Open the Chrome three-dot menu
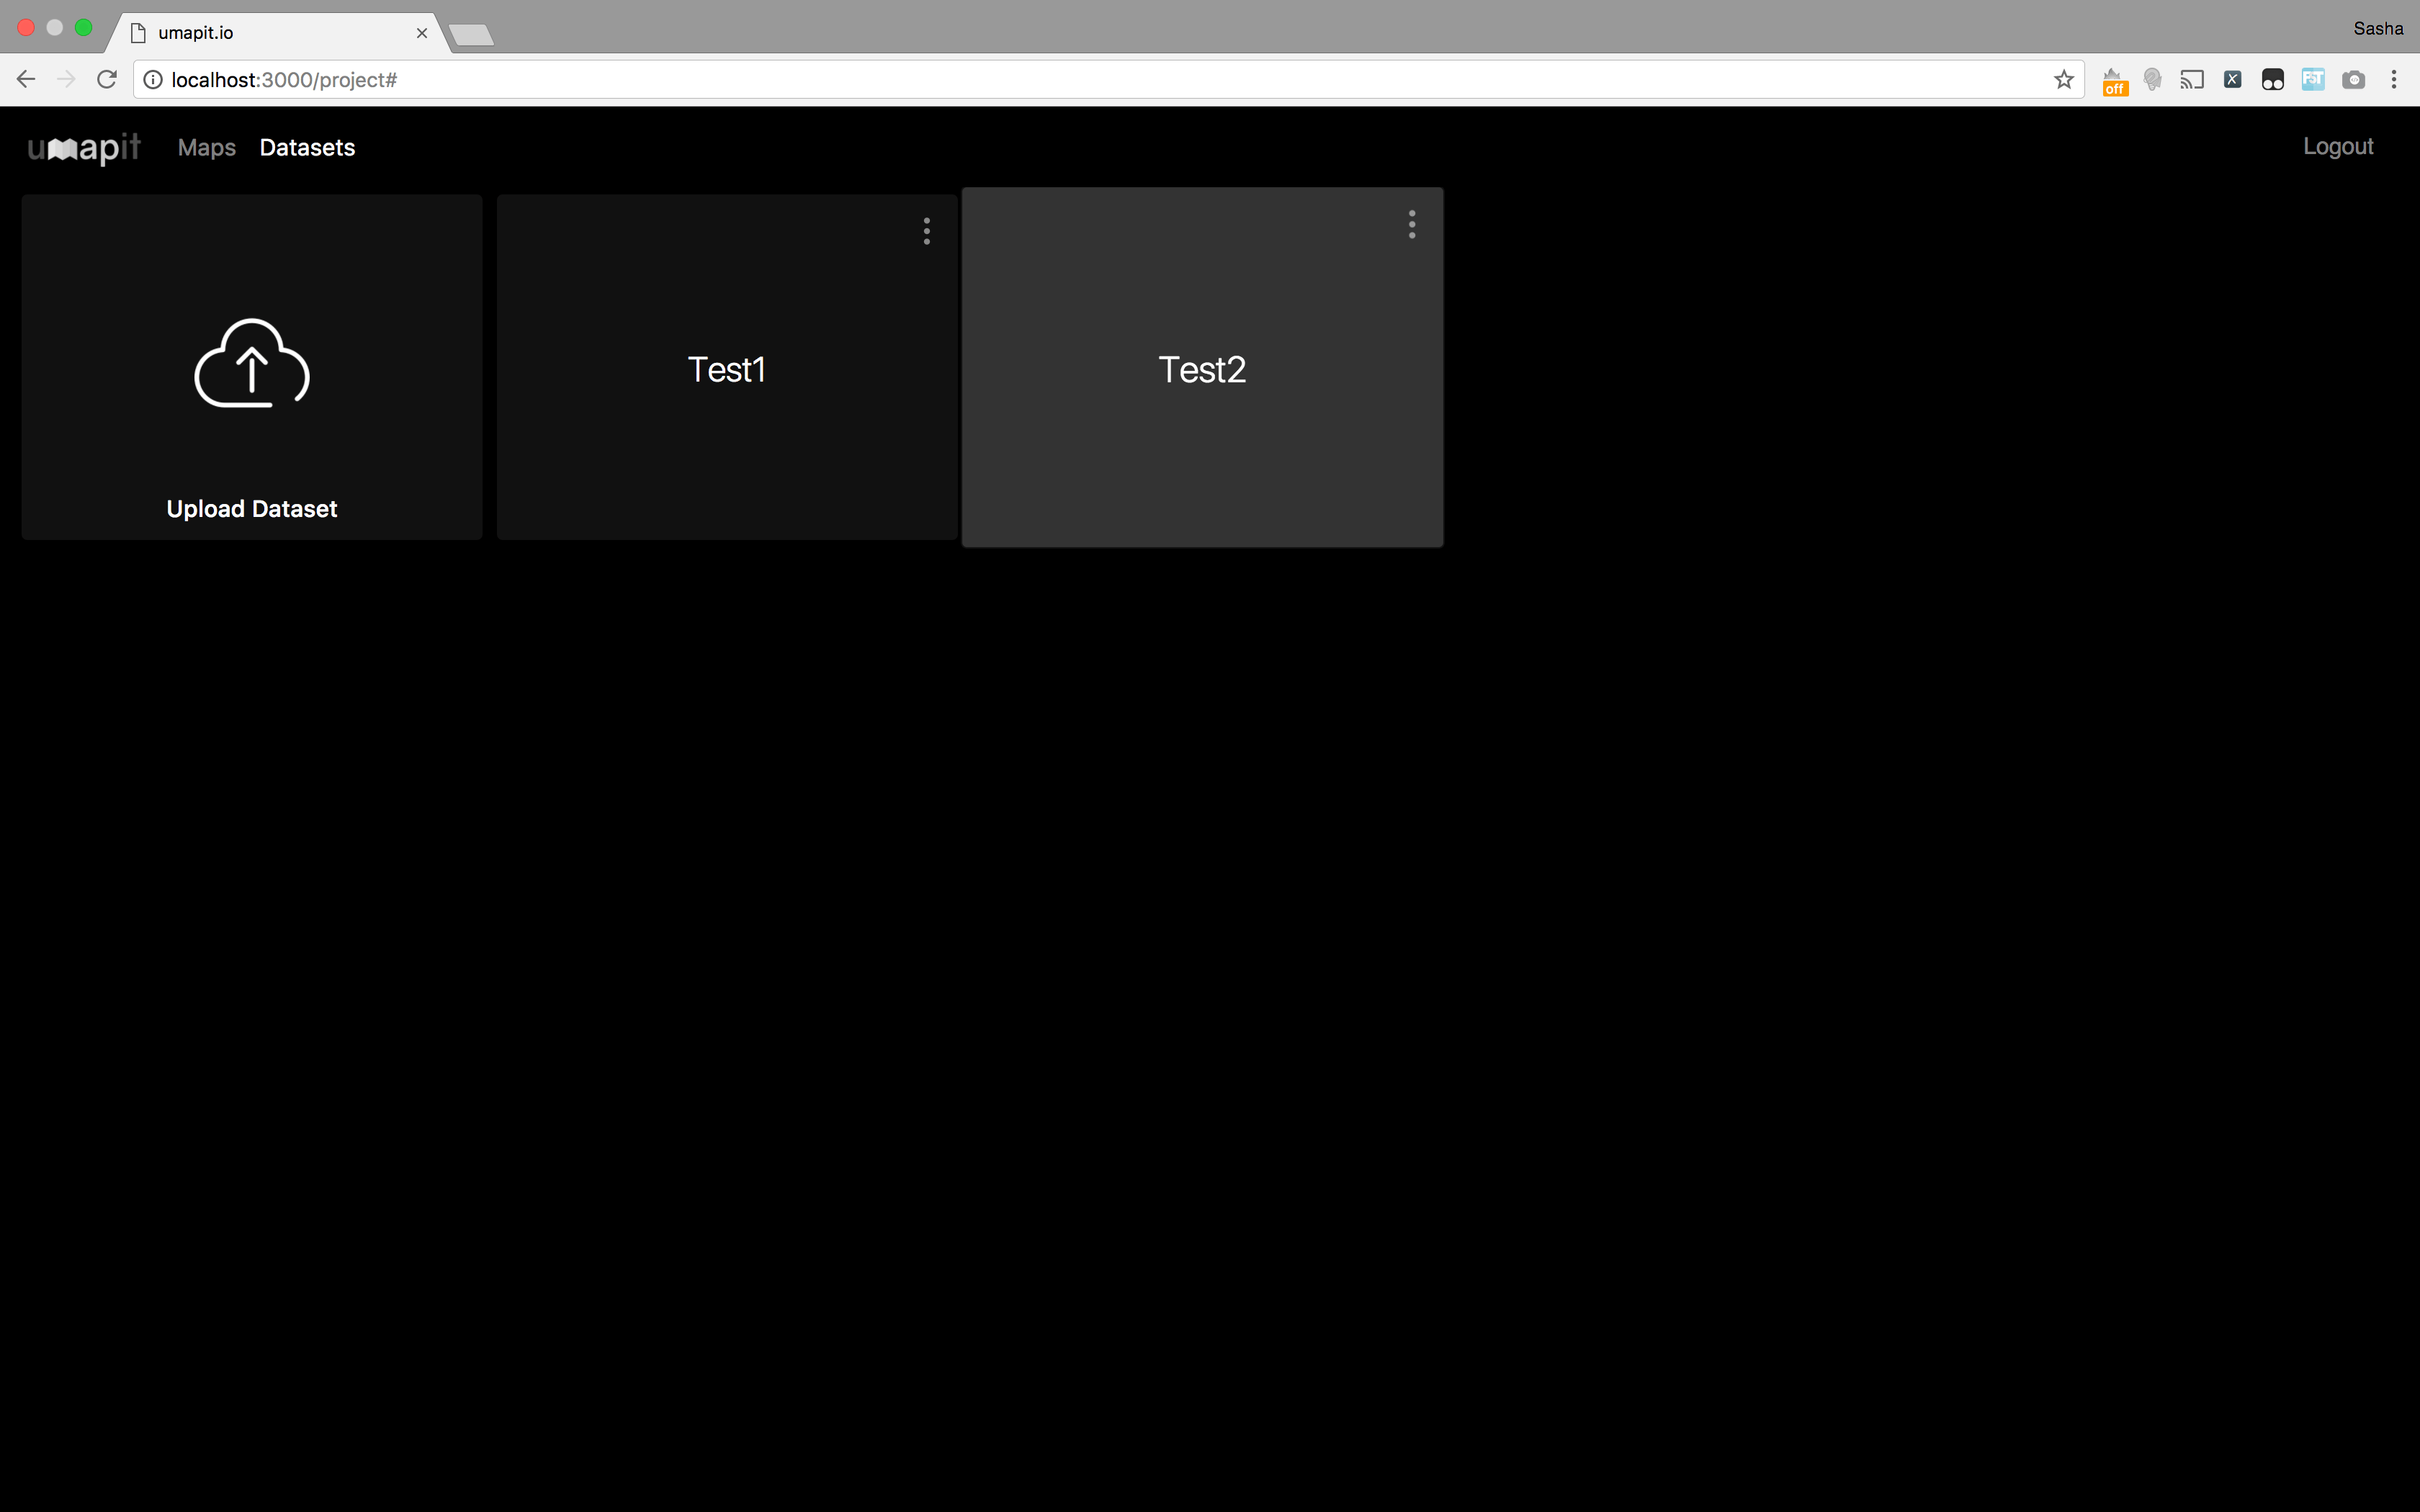Viewport: 2420px width, 1512px height. (x=2394, y=79)
